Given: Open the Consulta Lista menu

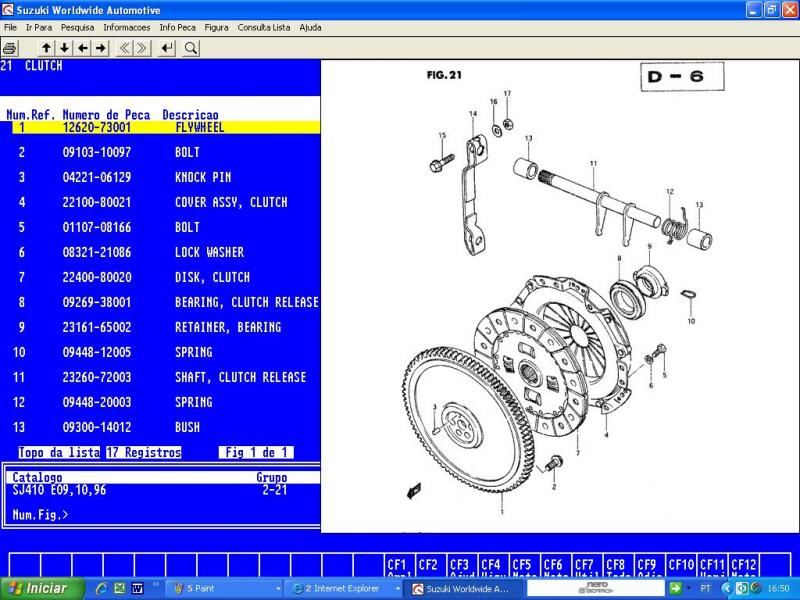Looking at the screenshot, I should (264, 28).
